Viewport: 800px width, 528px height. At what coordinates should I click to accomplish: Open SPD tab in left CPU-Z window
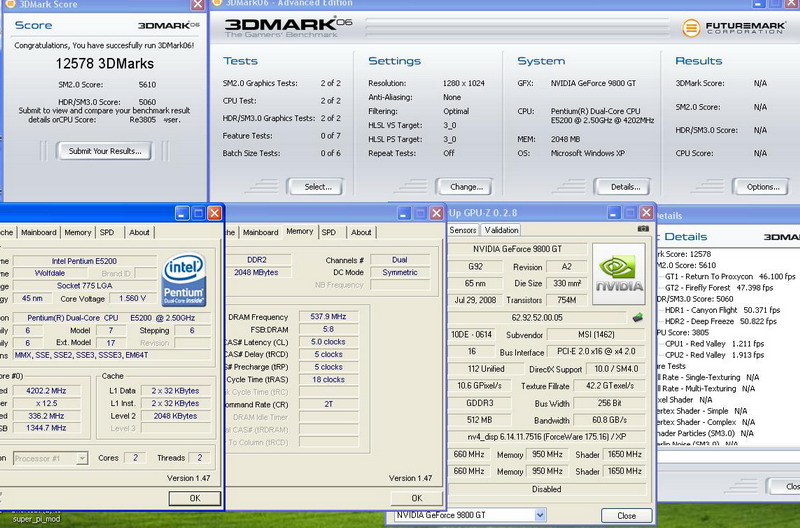pyautogui.click(x=107, y=232)
